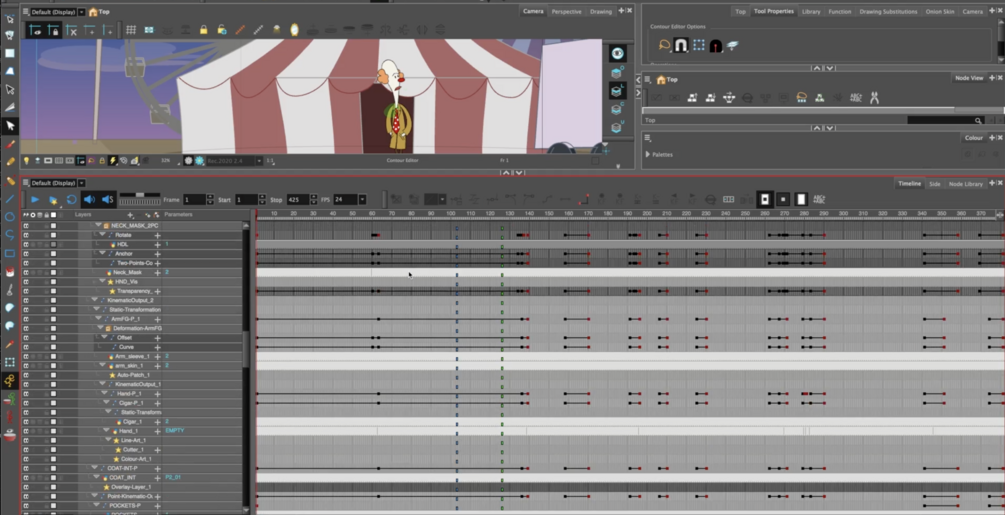Toggle playback loop button
Image resolution: width=1005 pixels, height=515 pixels.
(71, 200)
